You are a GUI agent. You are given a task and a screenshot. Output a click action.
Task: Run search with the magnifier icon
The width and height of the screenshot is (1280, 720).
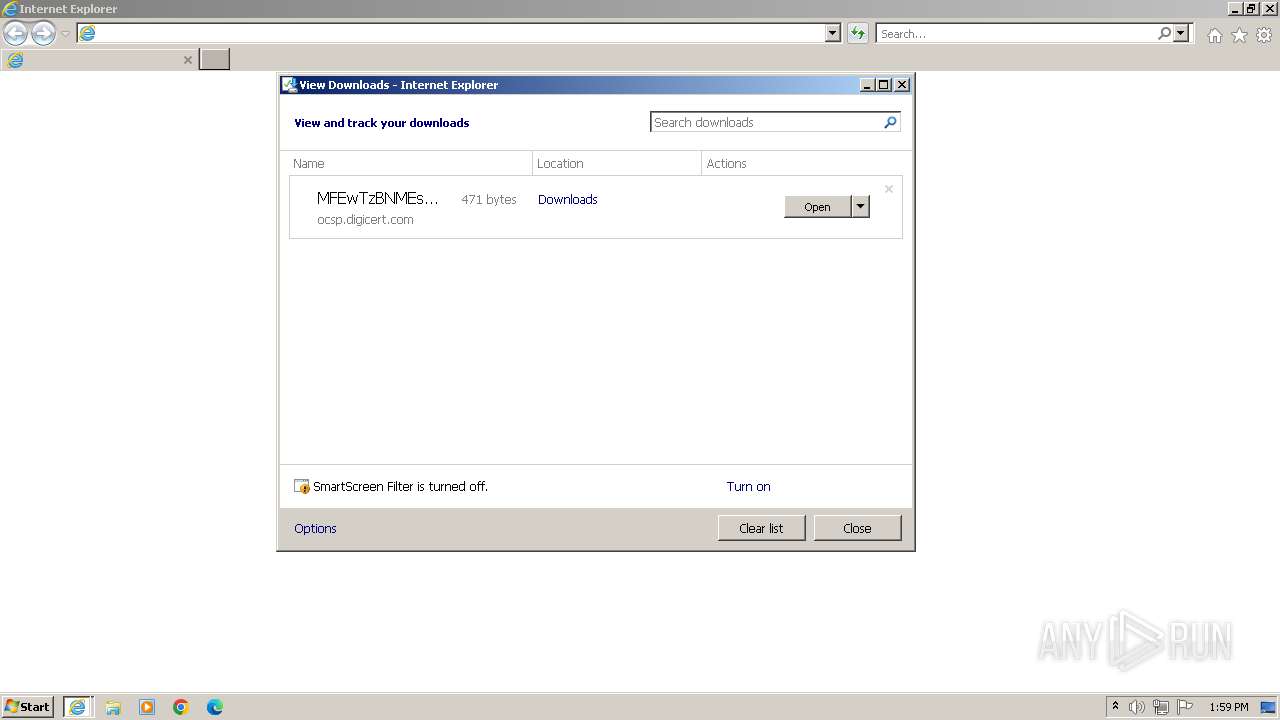pos(1164,33)
